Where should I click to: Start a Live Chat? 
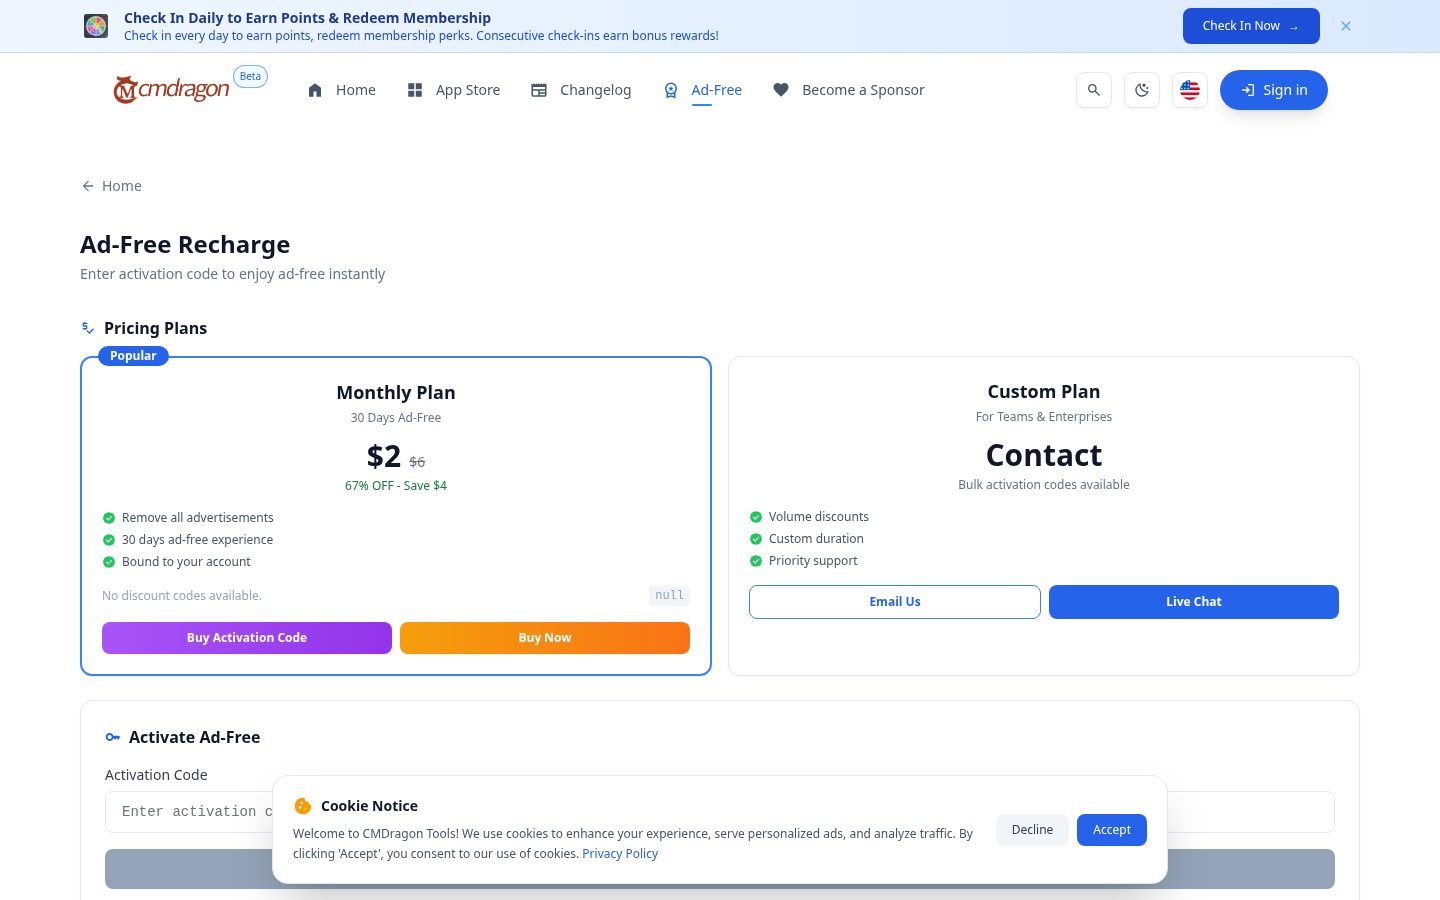[x=1194, y=602]
